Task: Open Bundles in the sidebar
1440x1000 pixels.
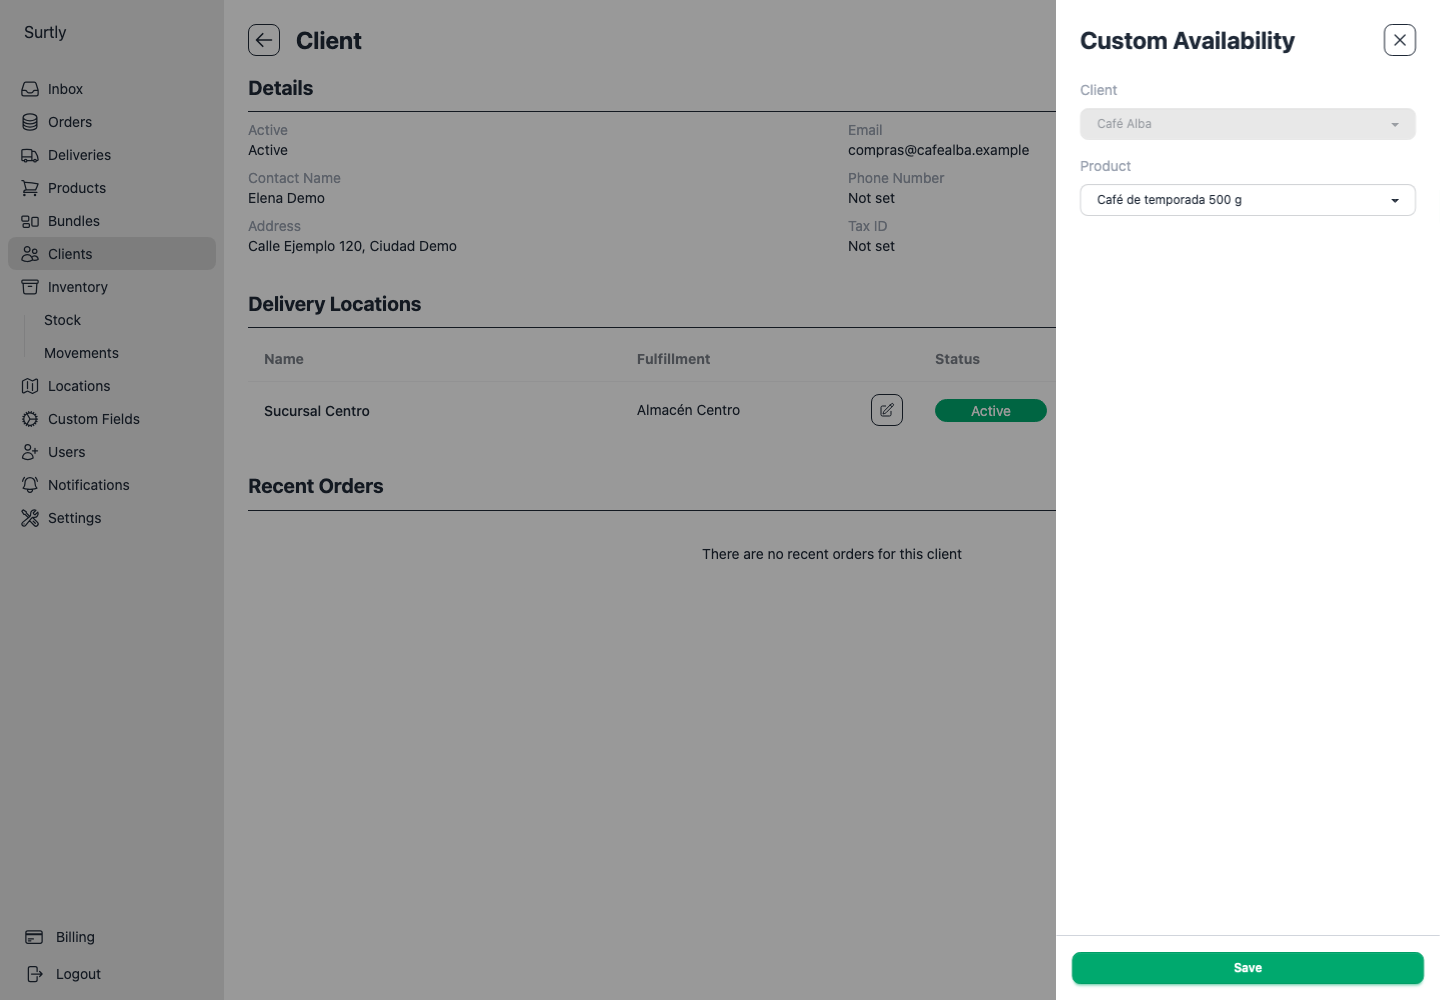Action: tap(112, 221)
